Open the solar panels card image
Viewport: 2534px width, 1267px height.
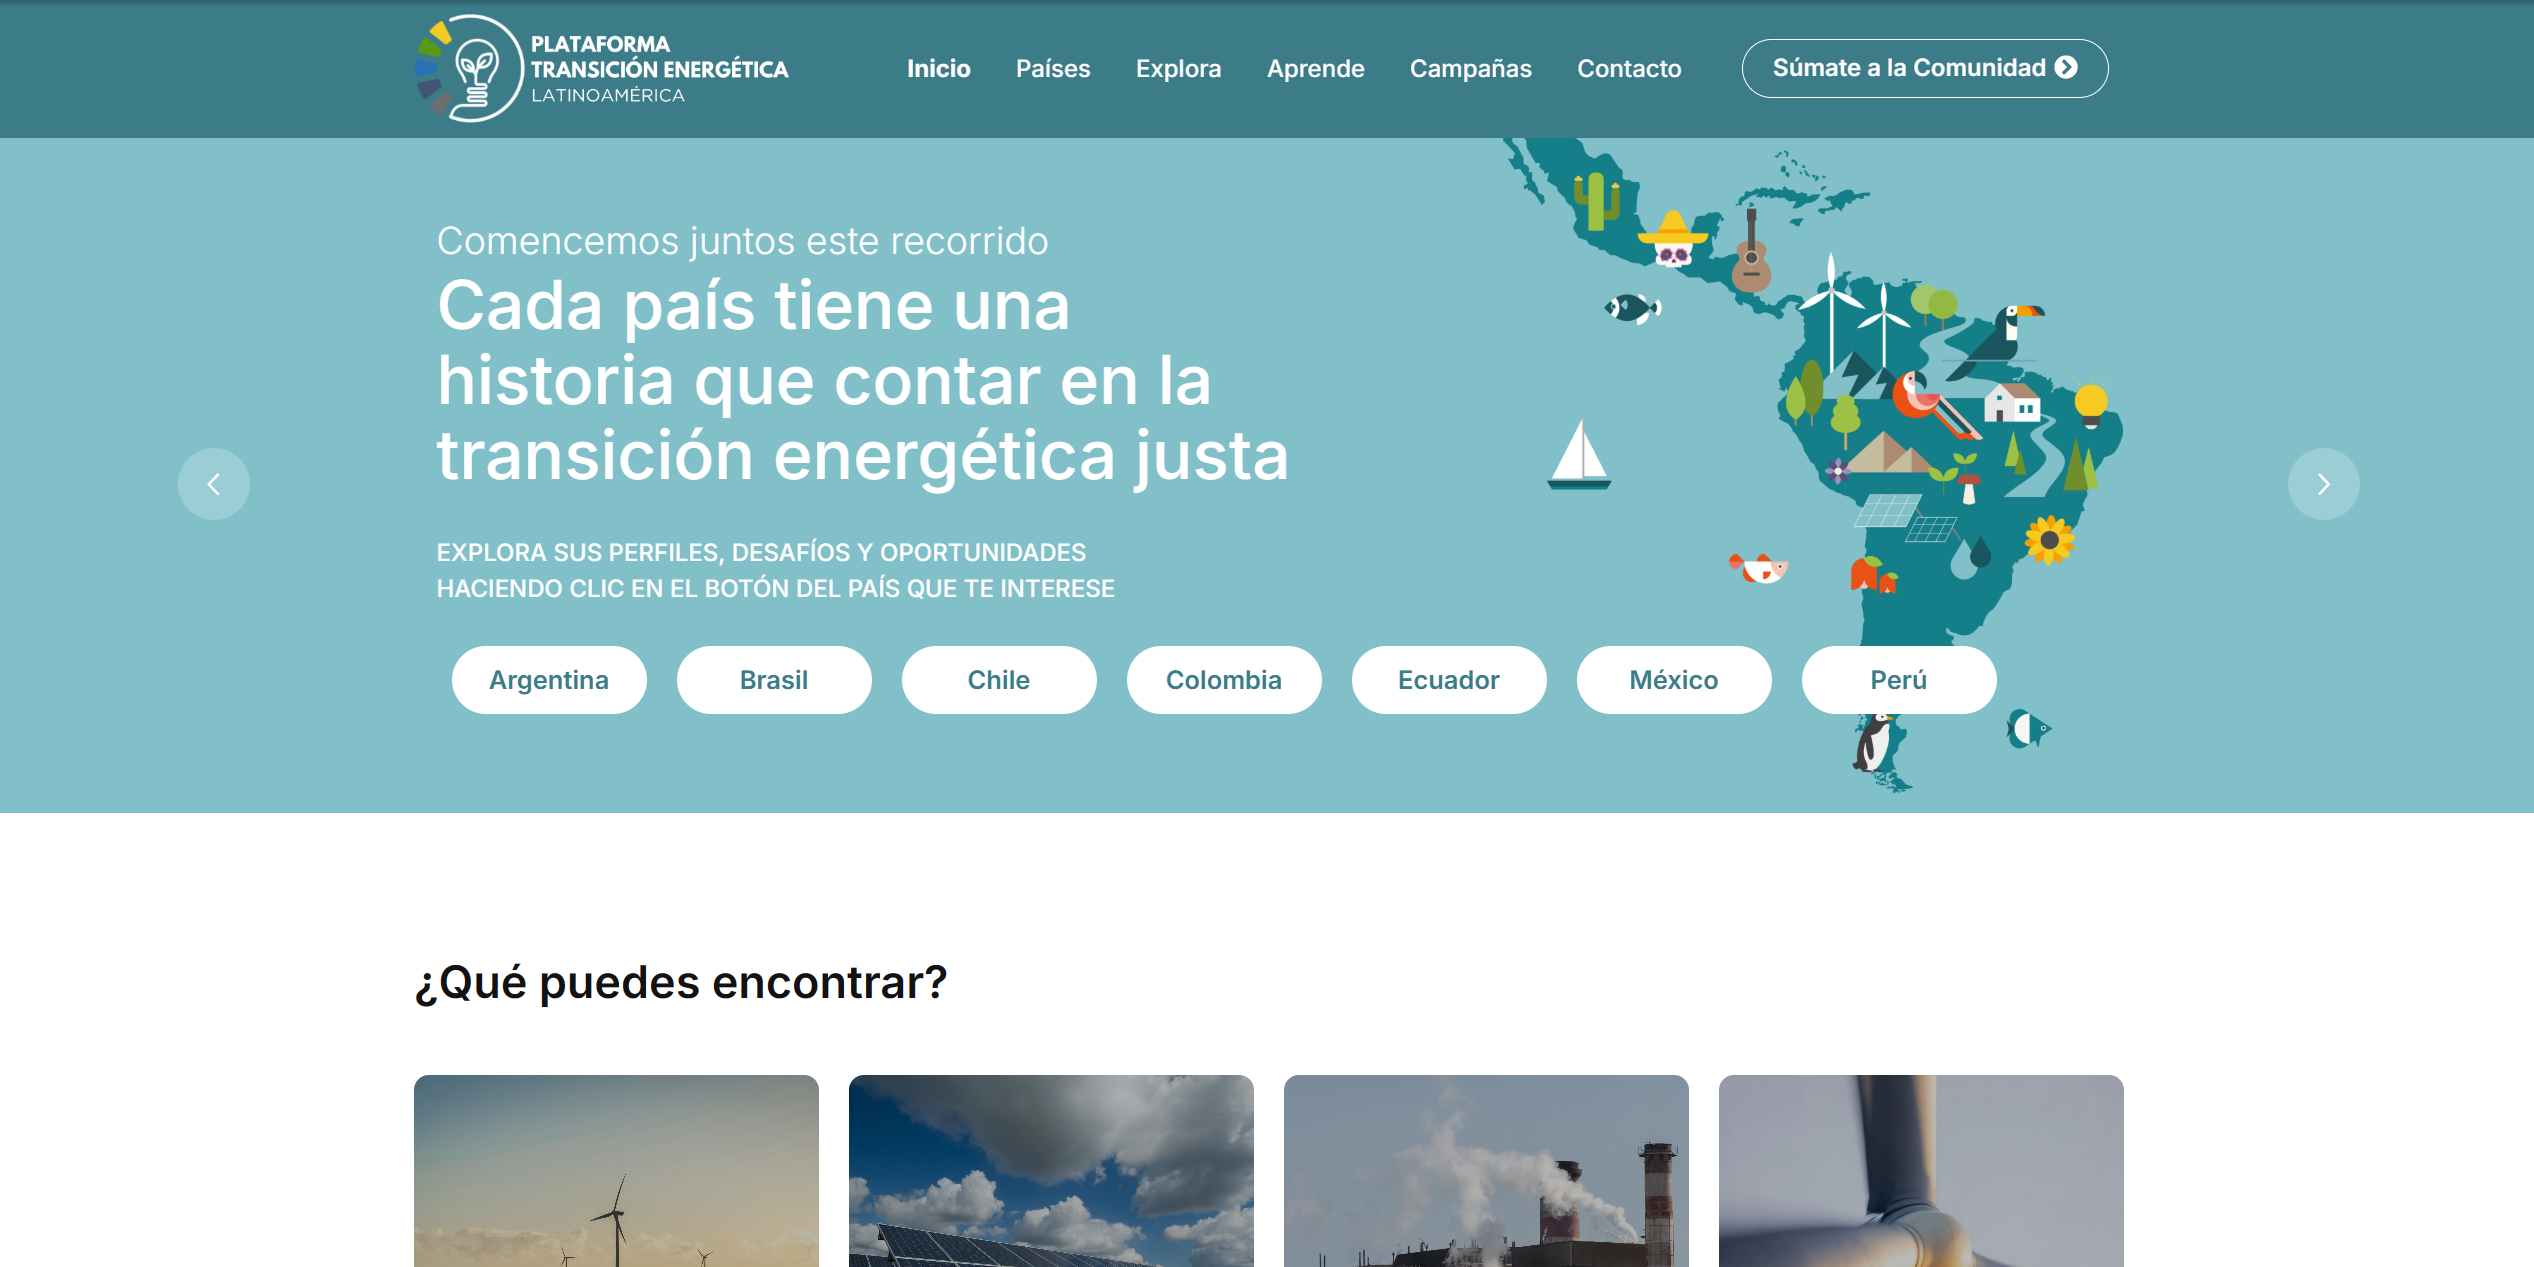(x=1051, y=1170)
